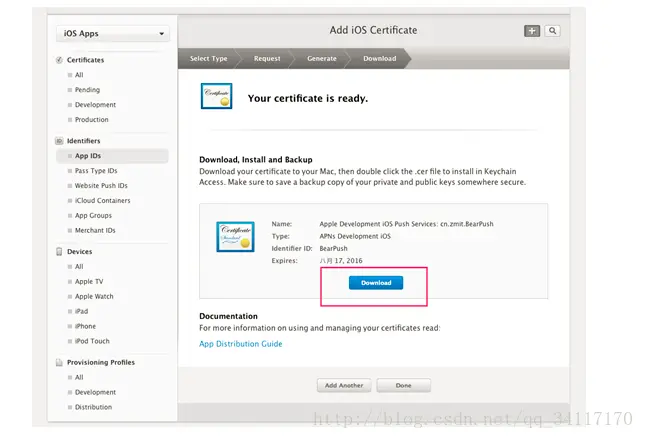This screenshot has height=439, width=645.
Task: Click the Provisioning Profiles heading
Action: point(101,362)
